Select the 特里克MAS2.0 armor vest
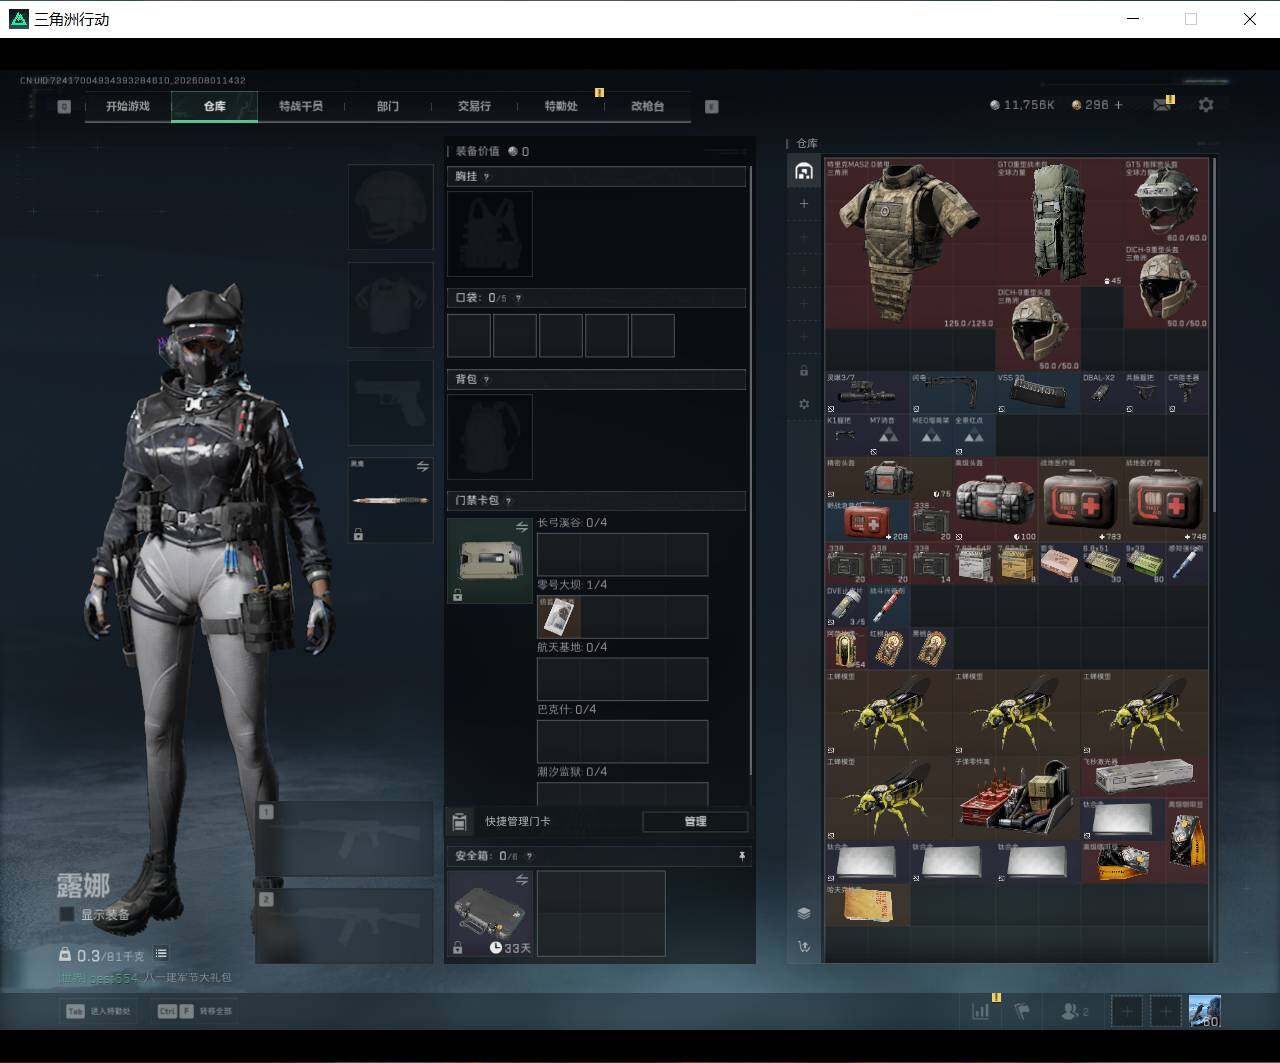 [910, 243]
